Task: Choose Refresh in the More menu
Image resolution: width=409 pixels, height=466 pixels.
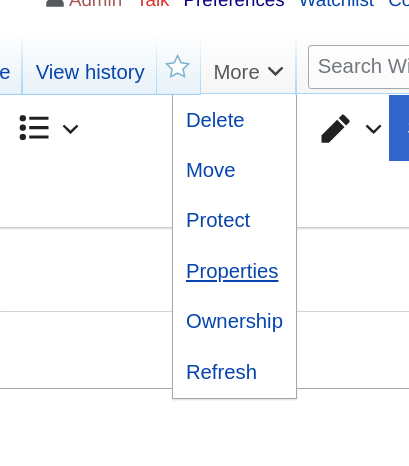Action: pos(221,372)
